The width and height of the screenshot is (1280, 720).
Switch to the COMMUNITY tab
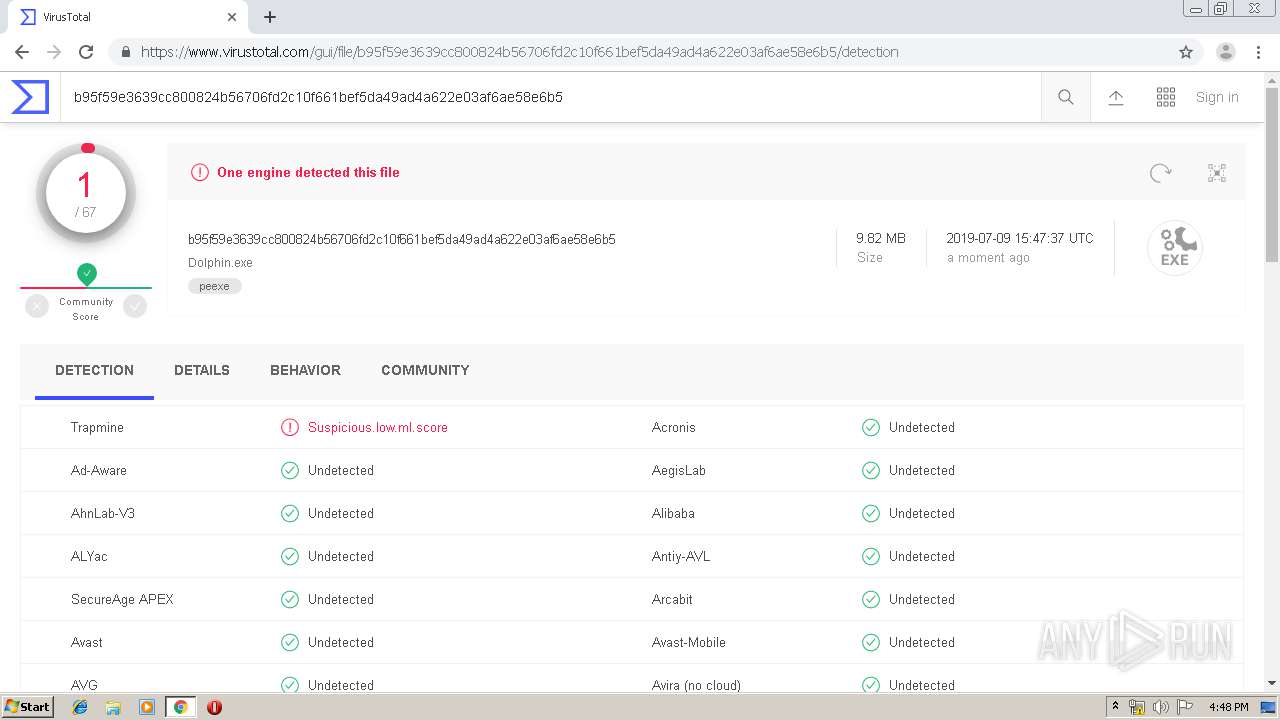(425, 370)
